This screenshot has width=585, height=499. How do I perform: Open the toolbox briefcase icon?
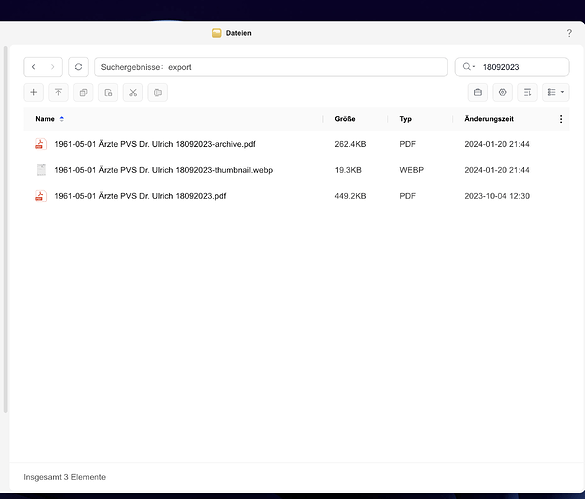478,92
